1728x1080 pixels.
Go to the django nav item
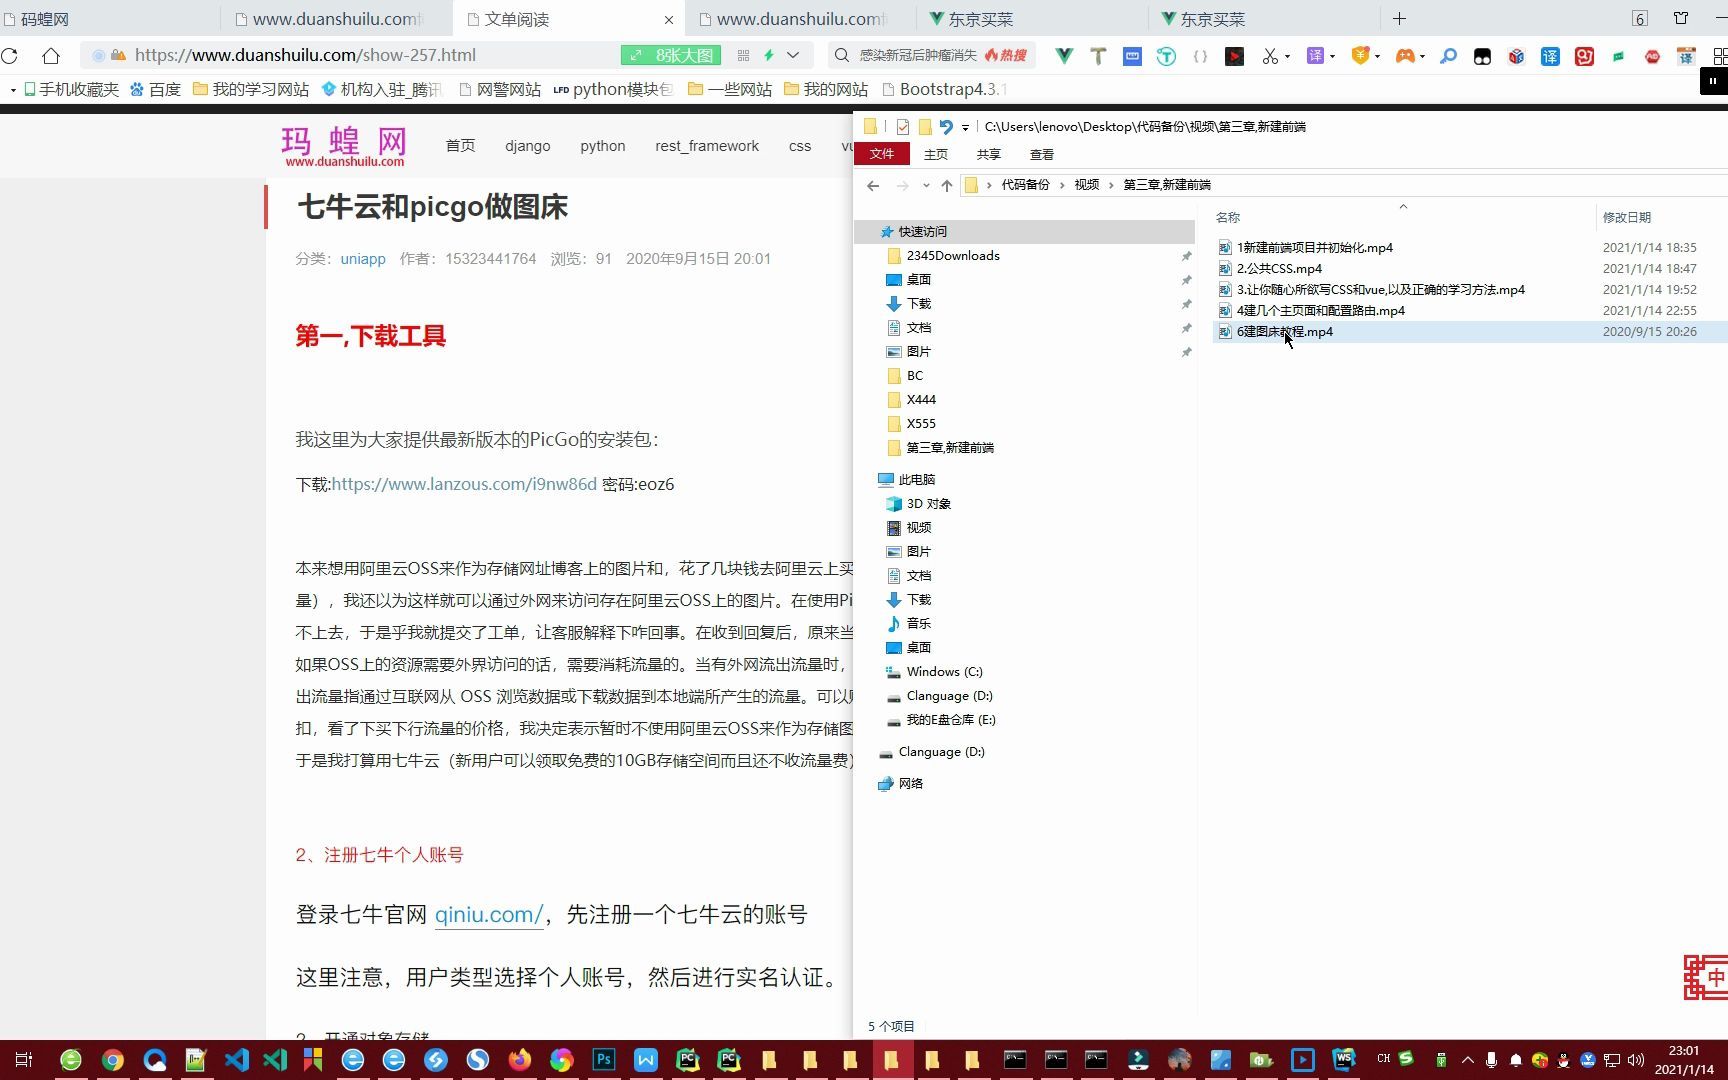(528, 146)
